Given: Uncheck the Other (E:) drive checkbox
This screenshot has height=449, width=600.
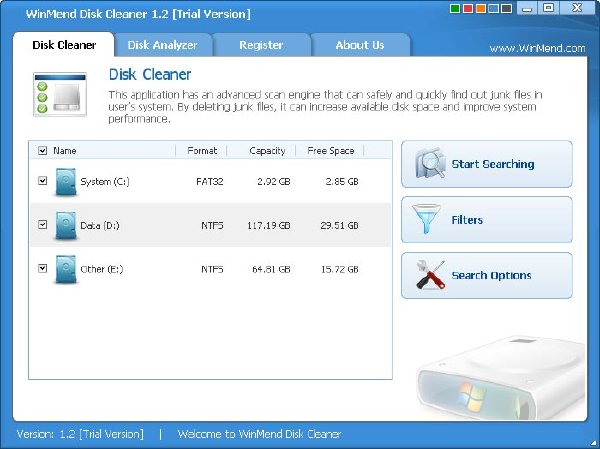Looking at the screenshot, I should click(42, 268).
